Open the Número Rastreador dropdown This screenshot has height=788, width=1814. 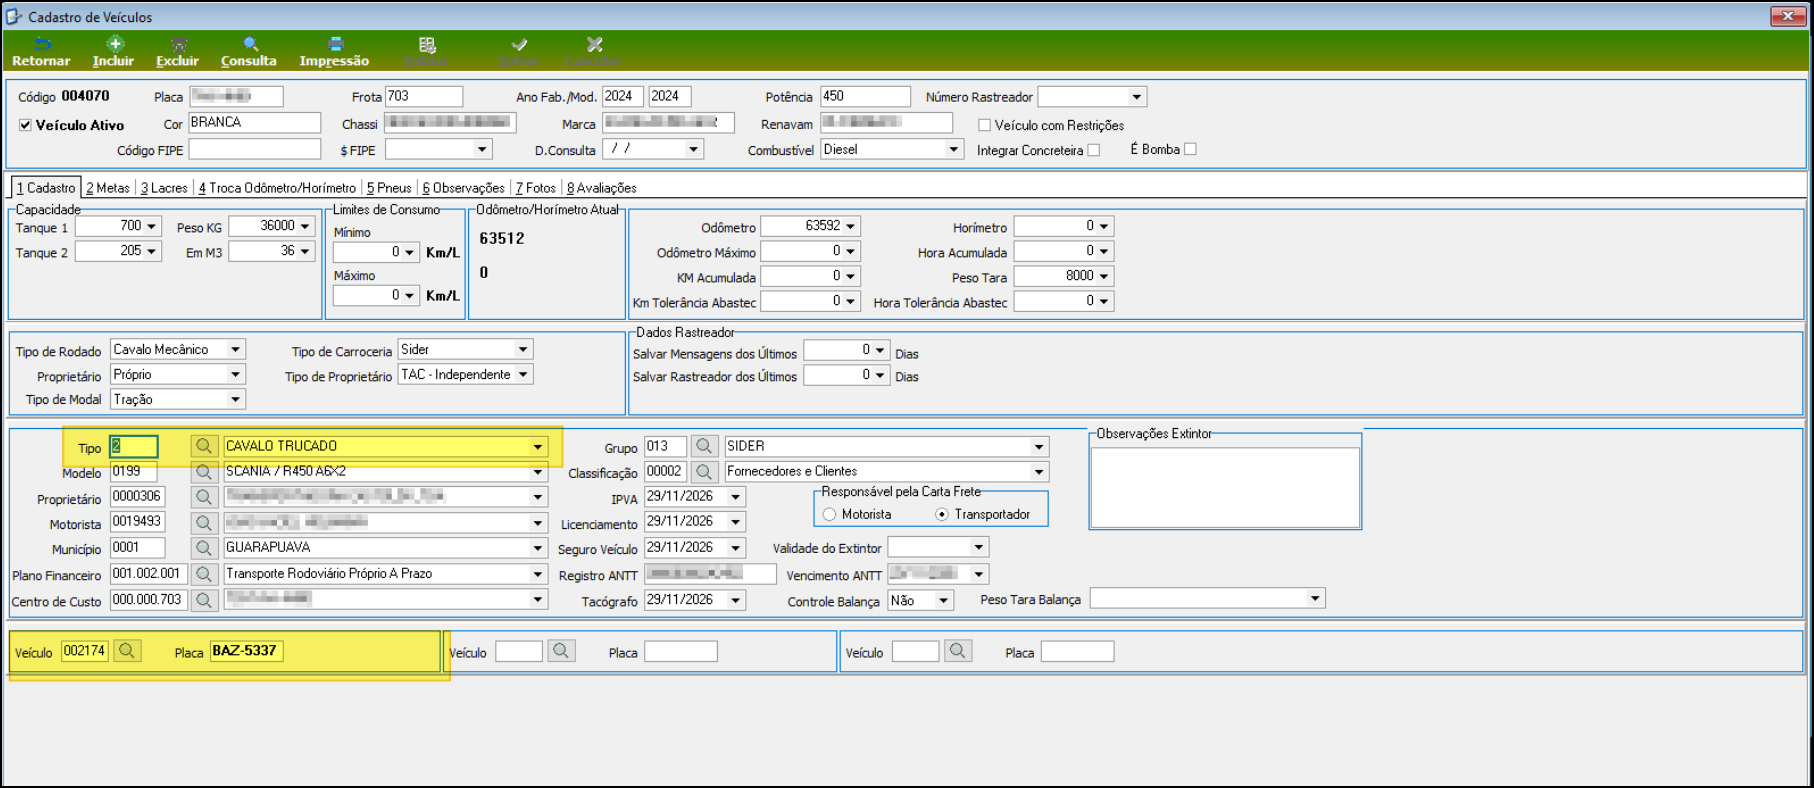[1137, 97]
